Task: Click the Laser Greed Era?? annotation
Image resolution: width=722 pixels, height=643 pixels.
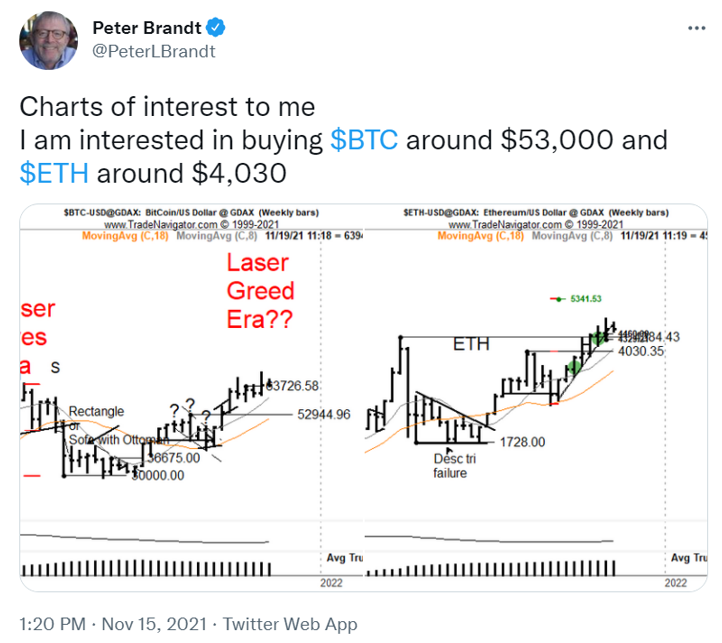Action: click(x=260, y=291)
